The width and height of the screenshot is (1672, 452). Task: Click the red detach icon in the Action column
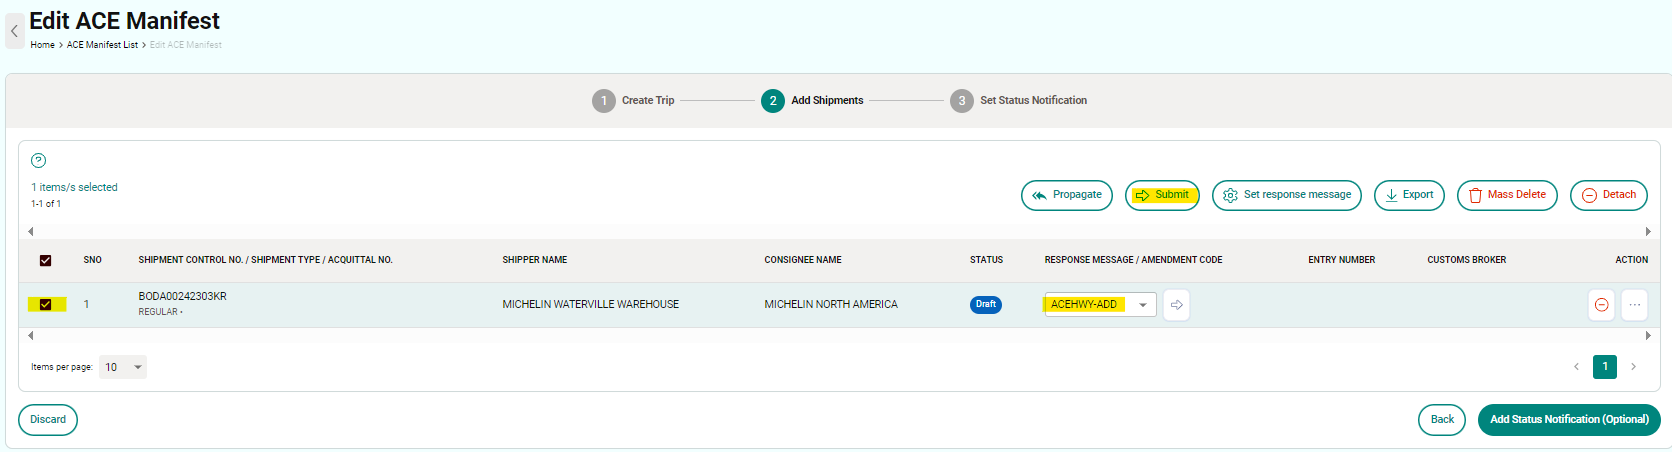click(x=1601, y=305)
